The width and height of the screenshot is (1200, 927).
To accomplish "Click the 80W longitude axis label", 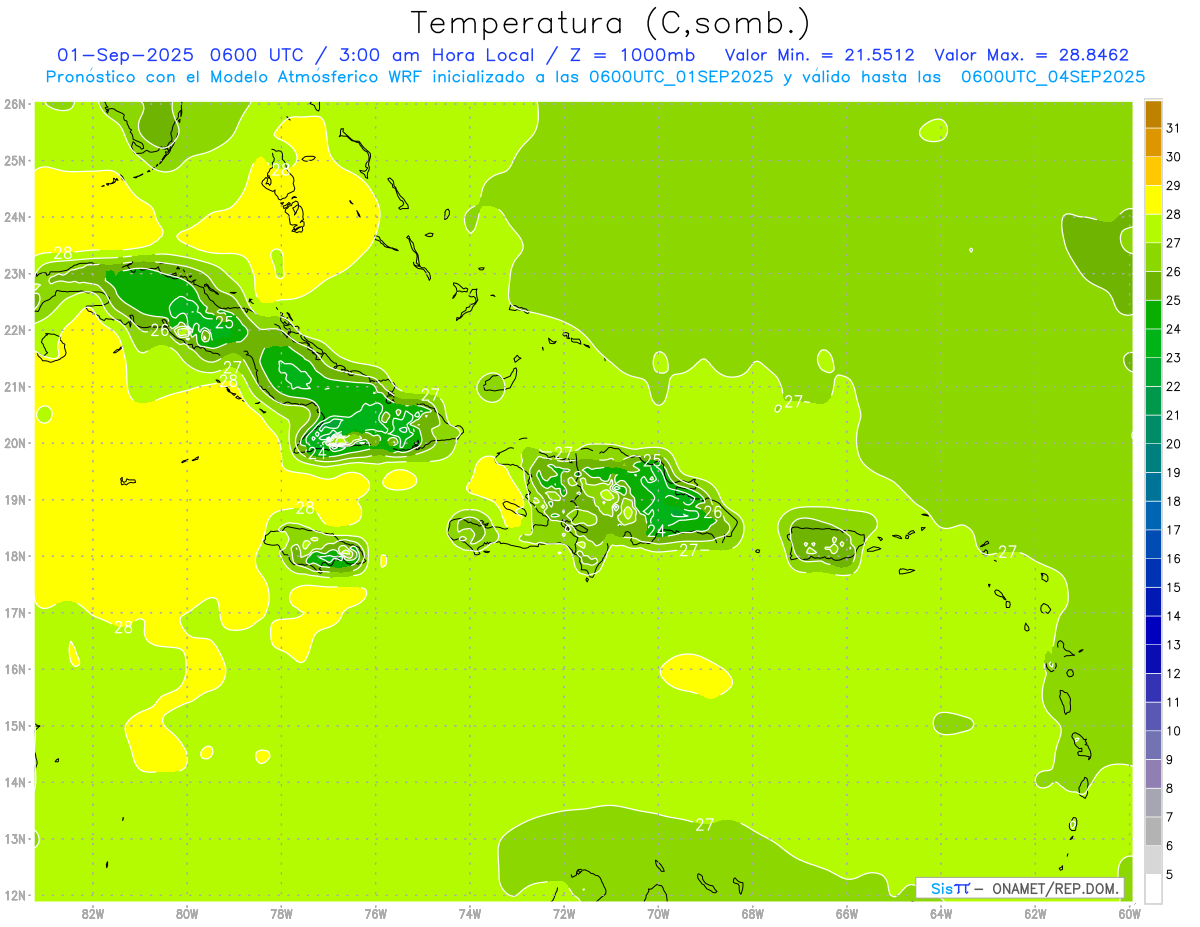I will 186,913.
